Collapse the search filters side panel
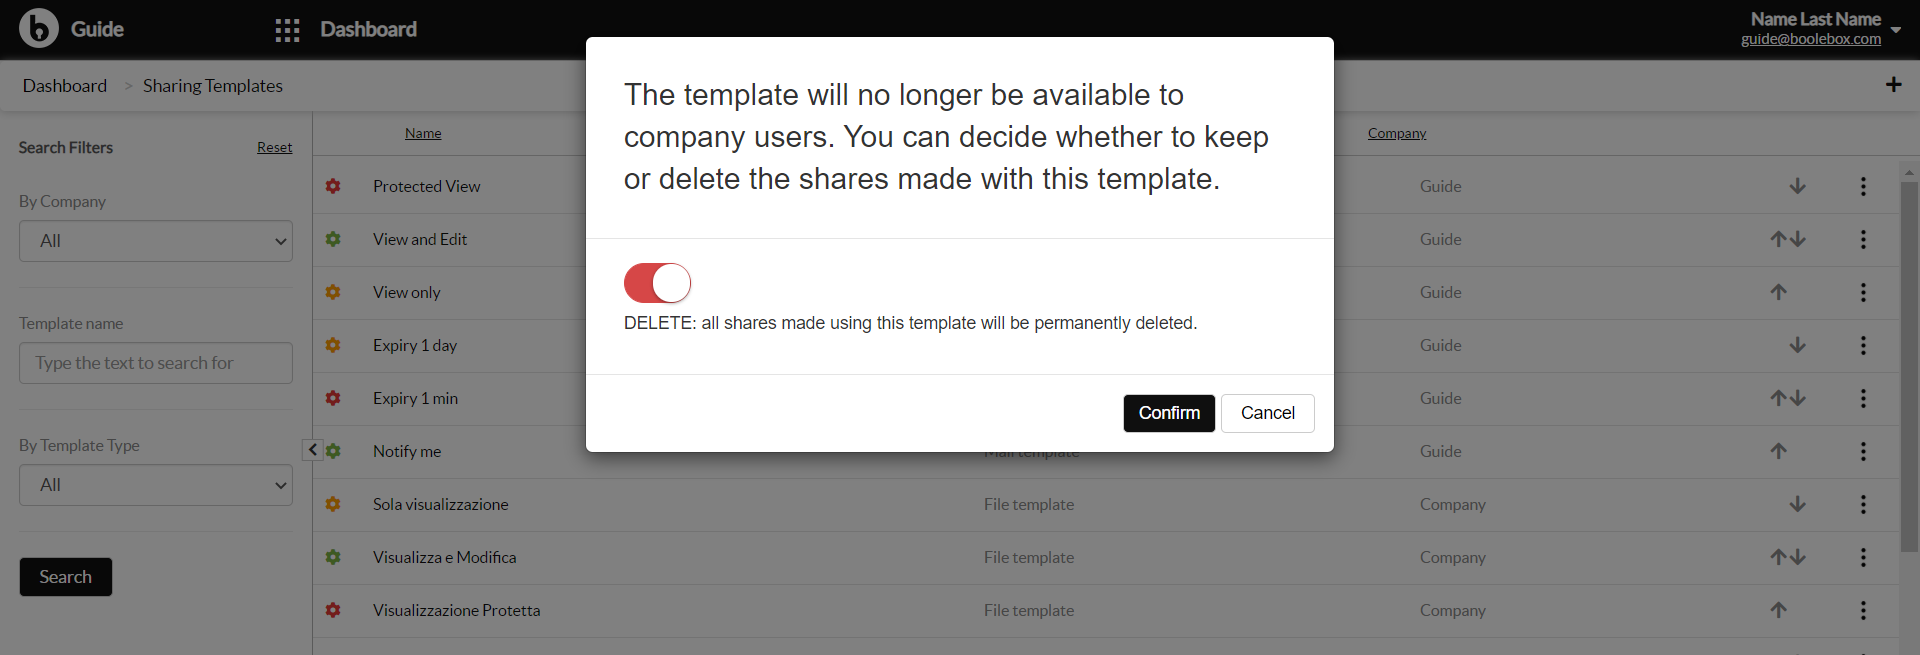Screen dimensions: 1920x655 (312, 450)
